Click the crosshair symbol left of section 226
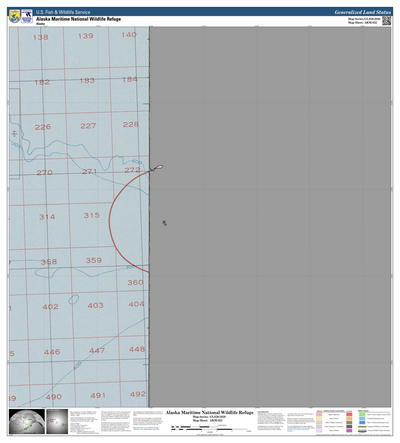400x443 pixels. 14,134
